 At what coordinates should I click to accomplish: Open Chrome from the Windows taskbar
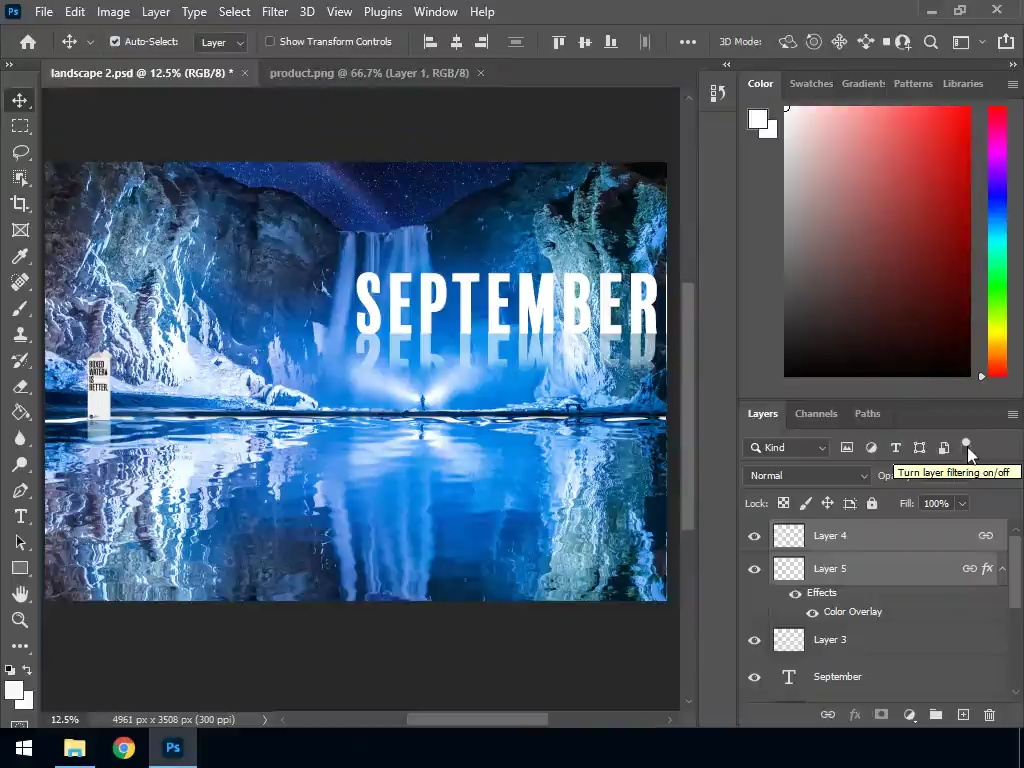pyautogui.click(x=123, y=748)
